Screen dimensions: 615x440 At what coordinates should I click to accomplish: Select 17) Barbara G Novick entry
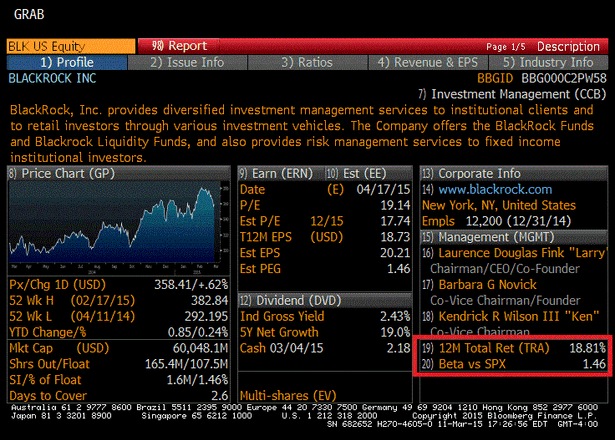pyautogui.click(x=480, y=285)
